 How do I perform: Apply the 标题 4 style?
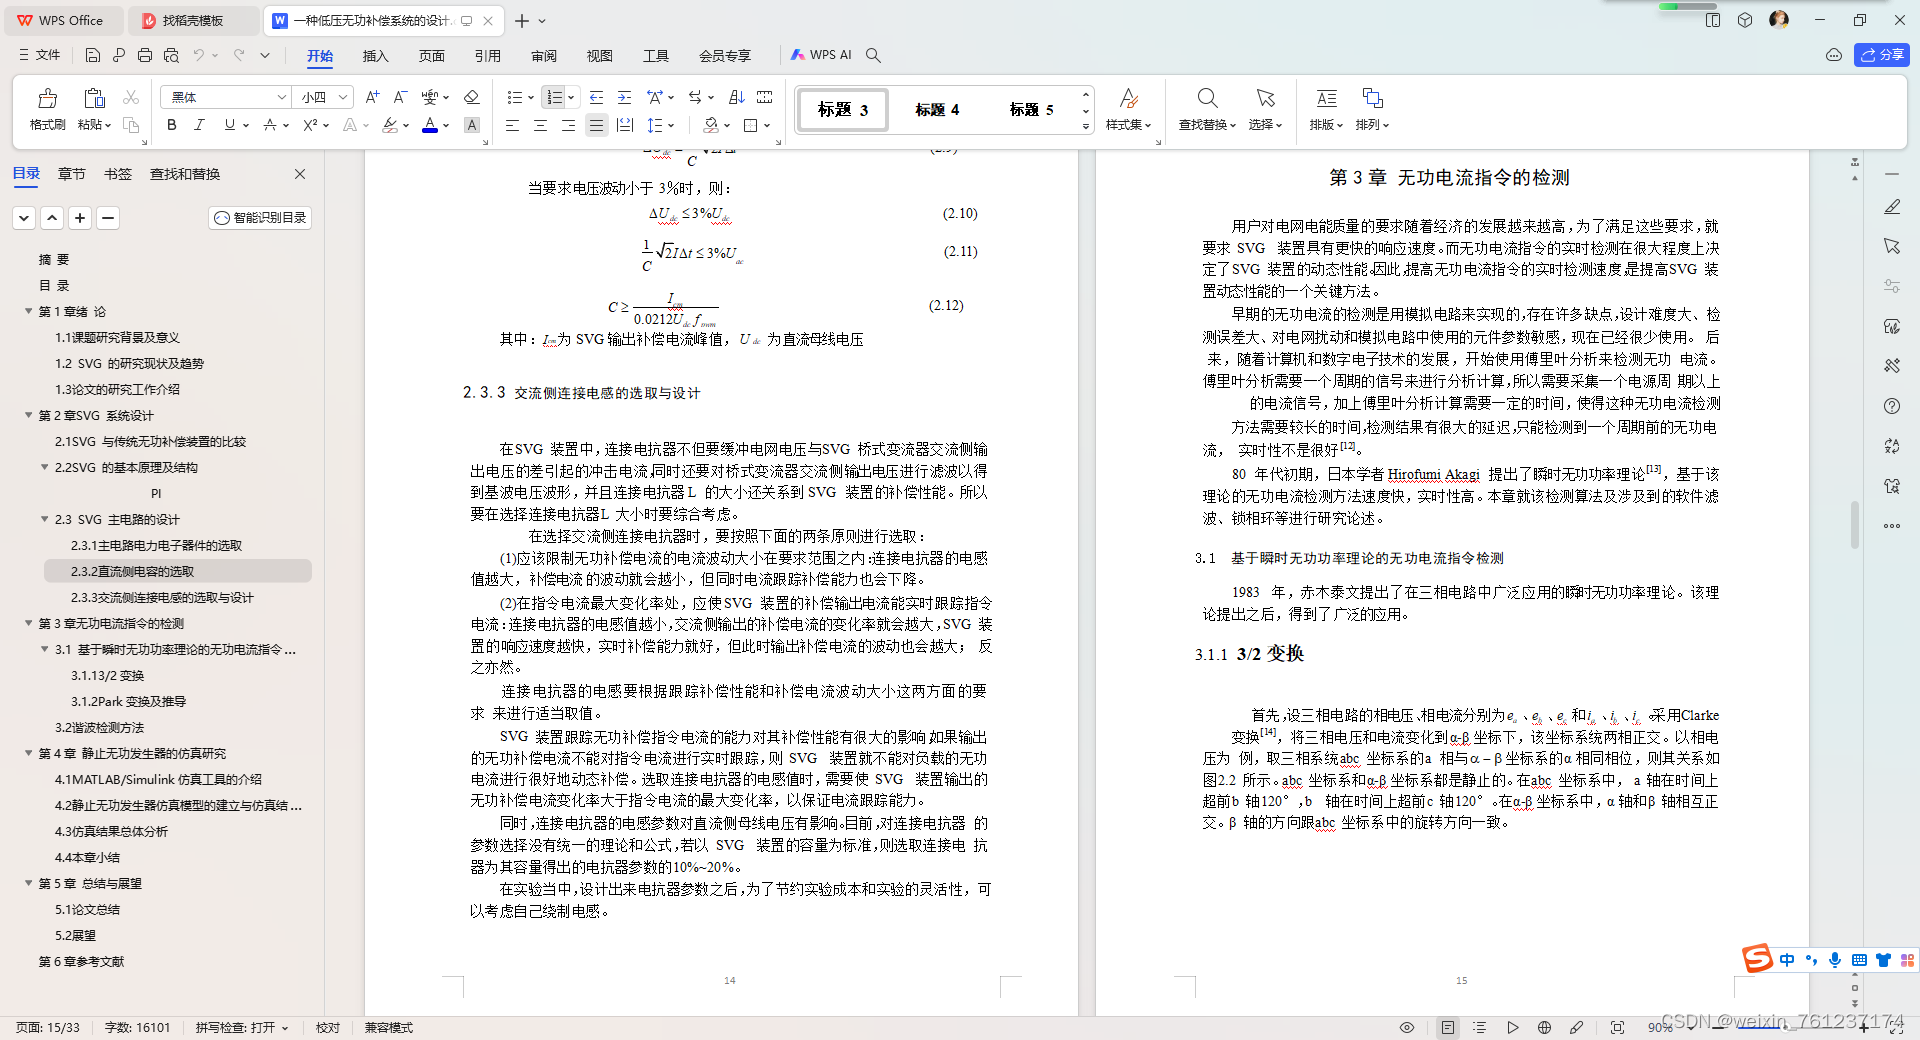pyautogui.click(x=937, y=110)
